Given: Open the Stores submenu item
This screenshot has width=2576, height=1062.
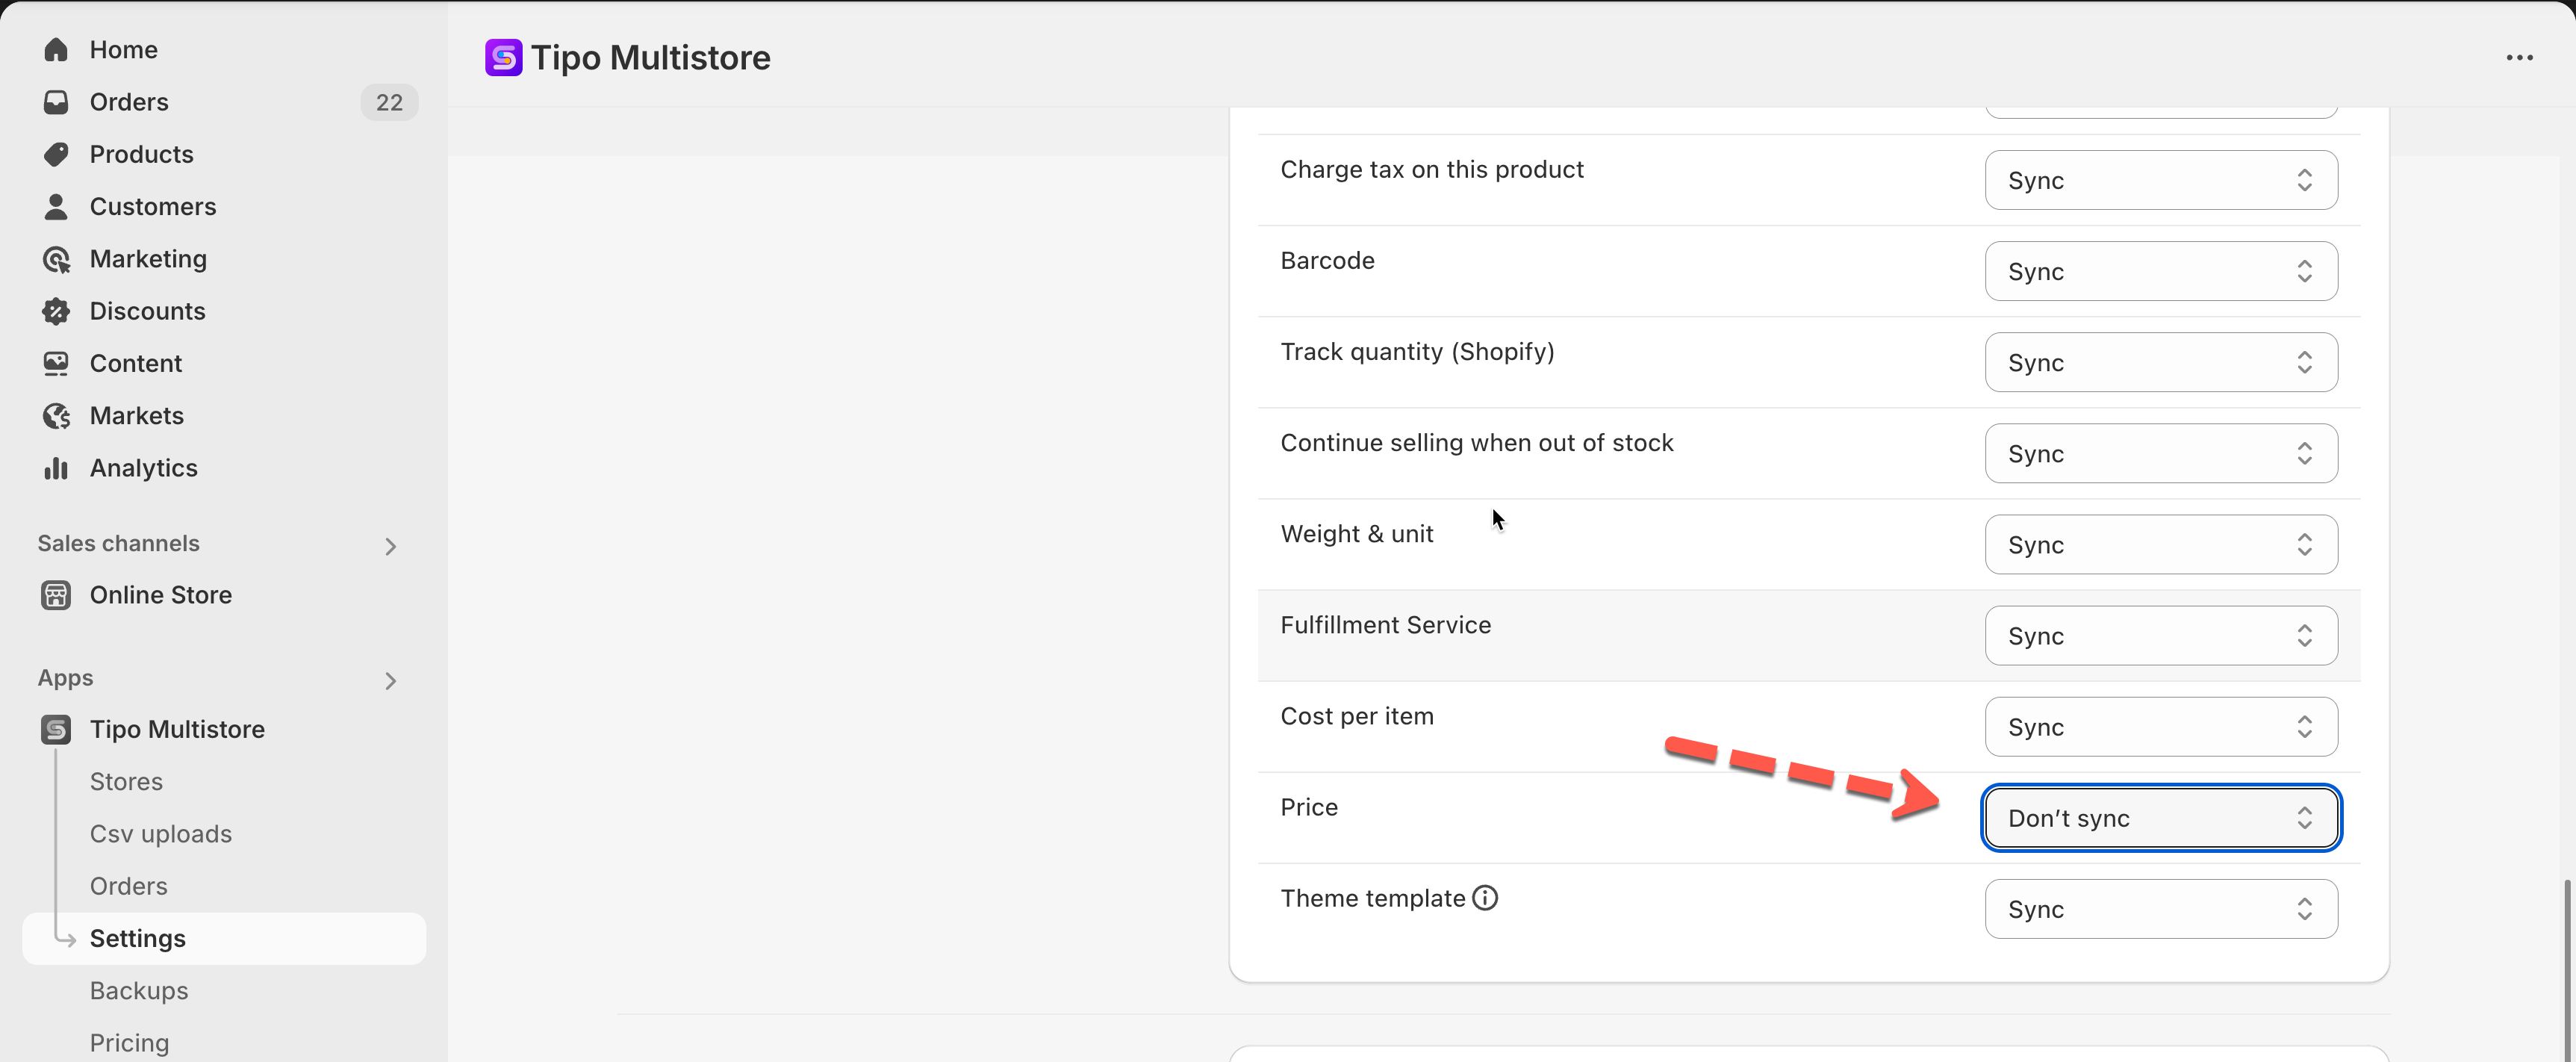Looking at the screenshot, I should 126,781.
